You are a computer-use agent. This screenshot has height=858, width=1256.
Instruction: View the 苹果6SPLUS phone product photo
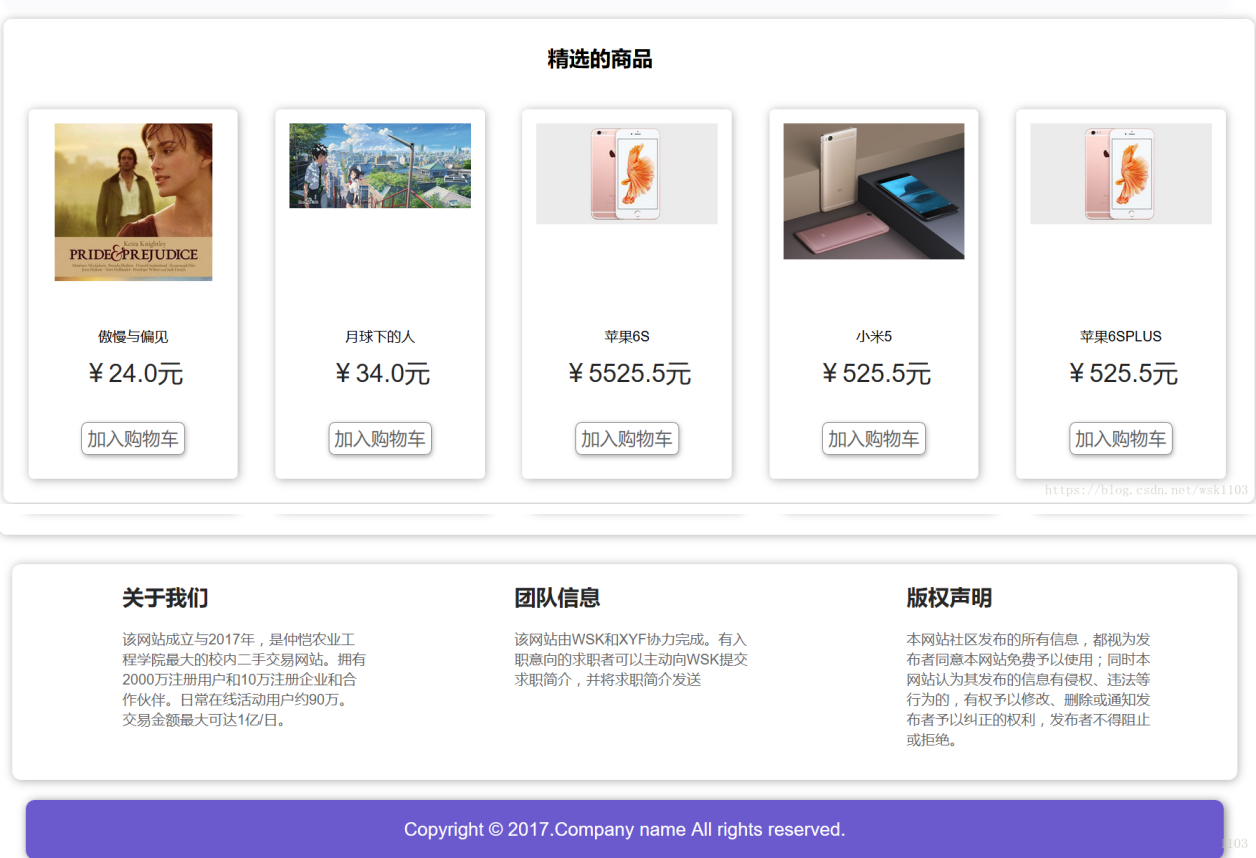(x=1121, y=174)
